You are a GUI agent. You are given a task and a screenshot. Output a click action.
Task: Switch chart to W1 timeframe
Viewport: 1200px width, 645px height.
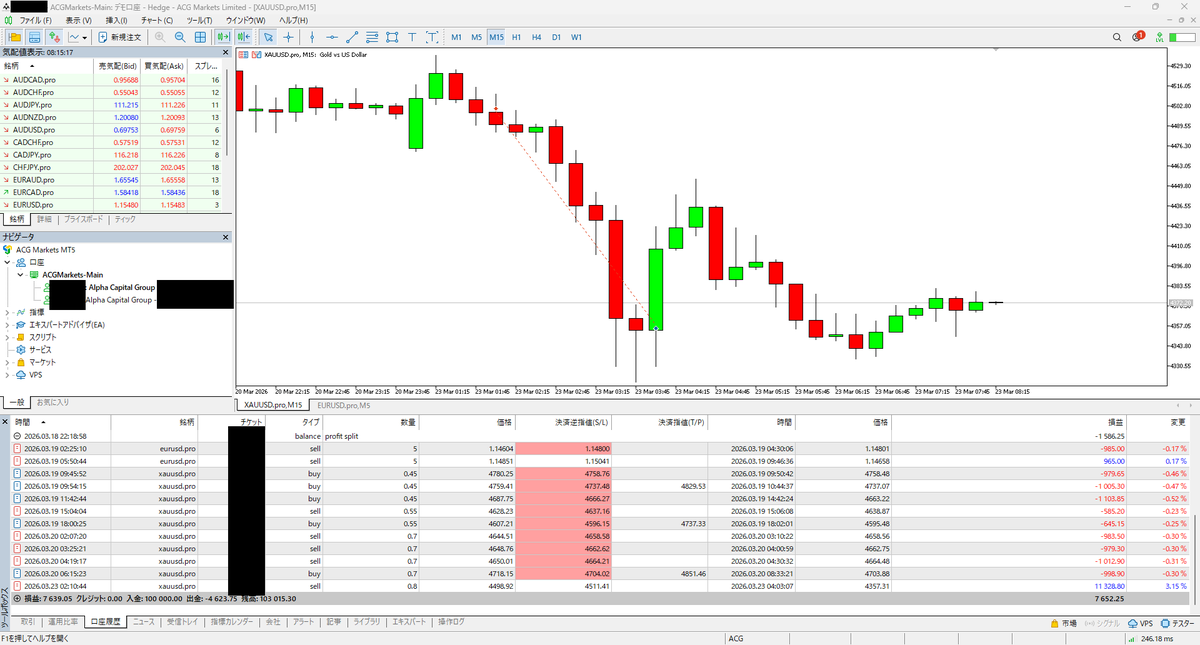[577, 38]
